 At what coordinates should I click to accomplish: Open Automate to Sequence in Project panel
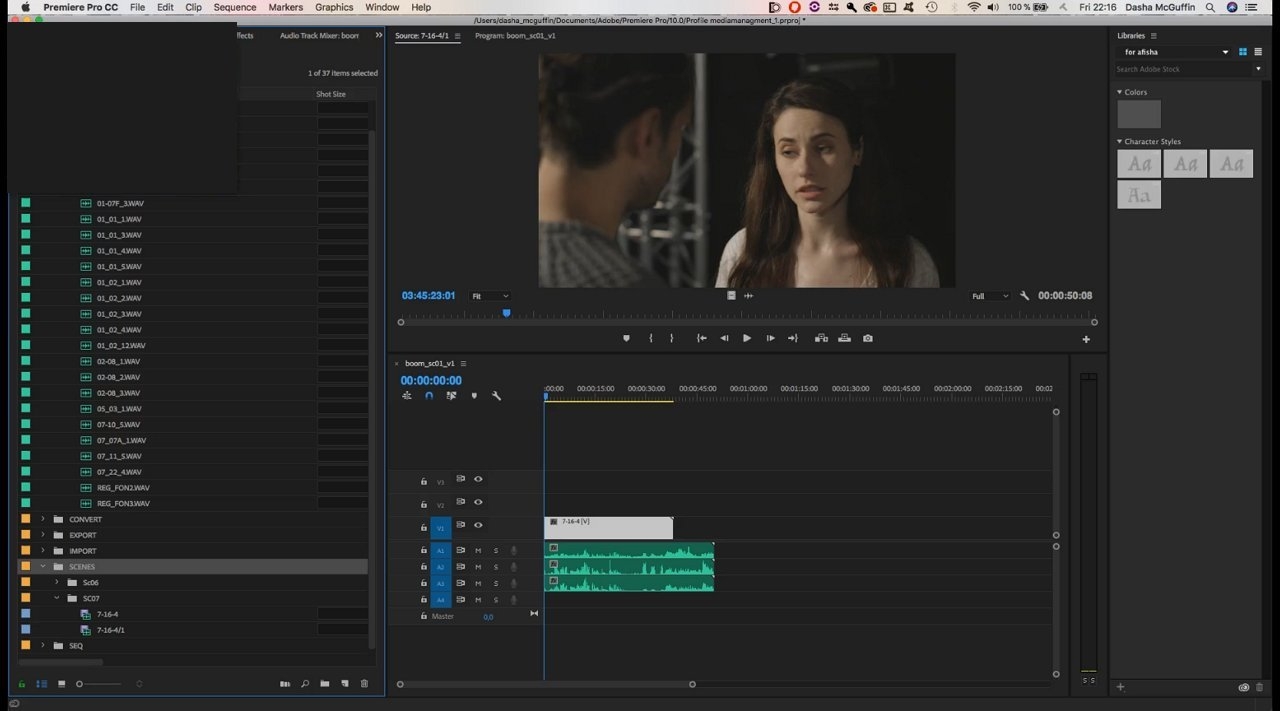click(x=285, y=684)
